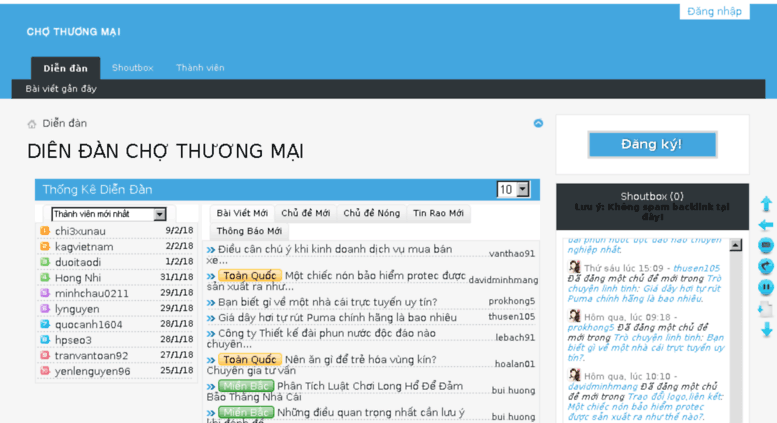The width and height of the screenshot is (777, 423).
Task: Open member profile Hong Nhi
Action: [x=78, y=278]
